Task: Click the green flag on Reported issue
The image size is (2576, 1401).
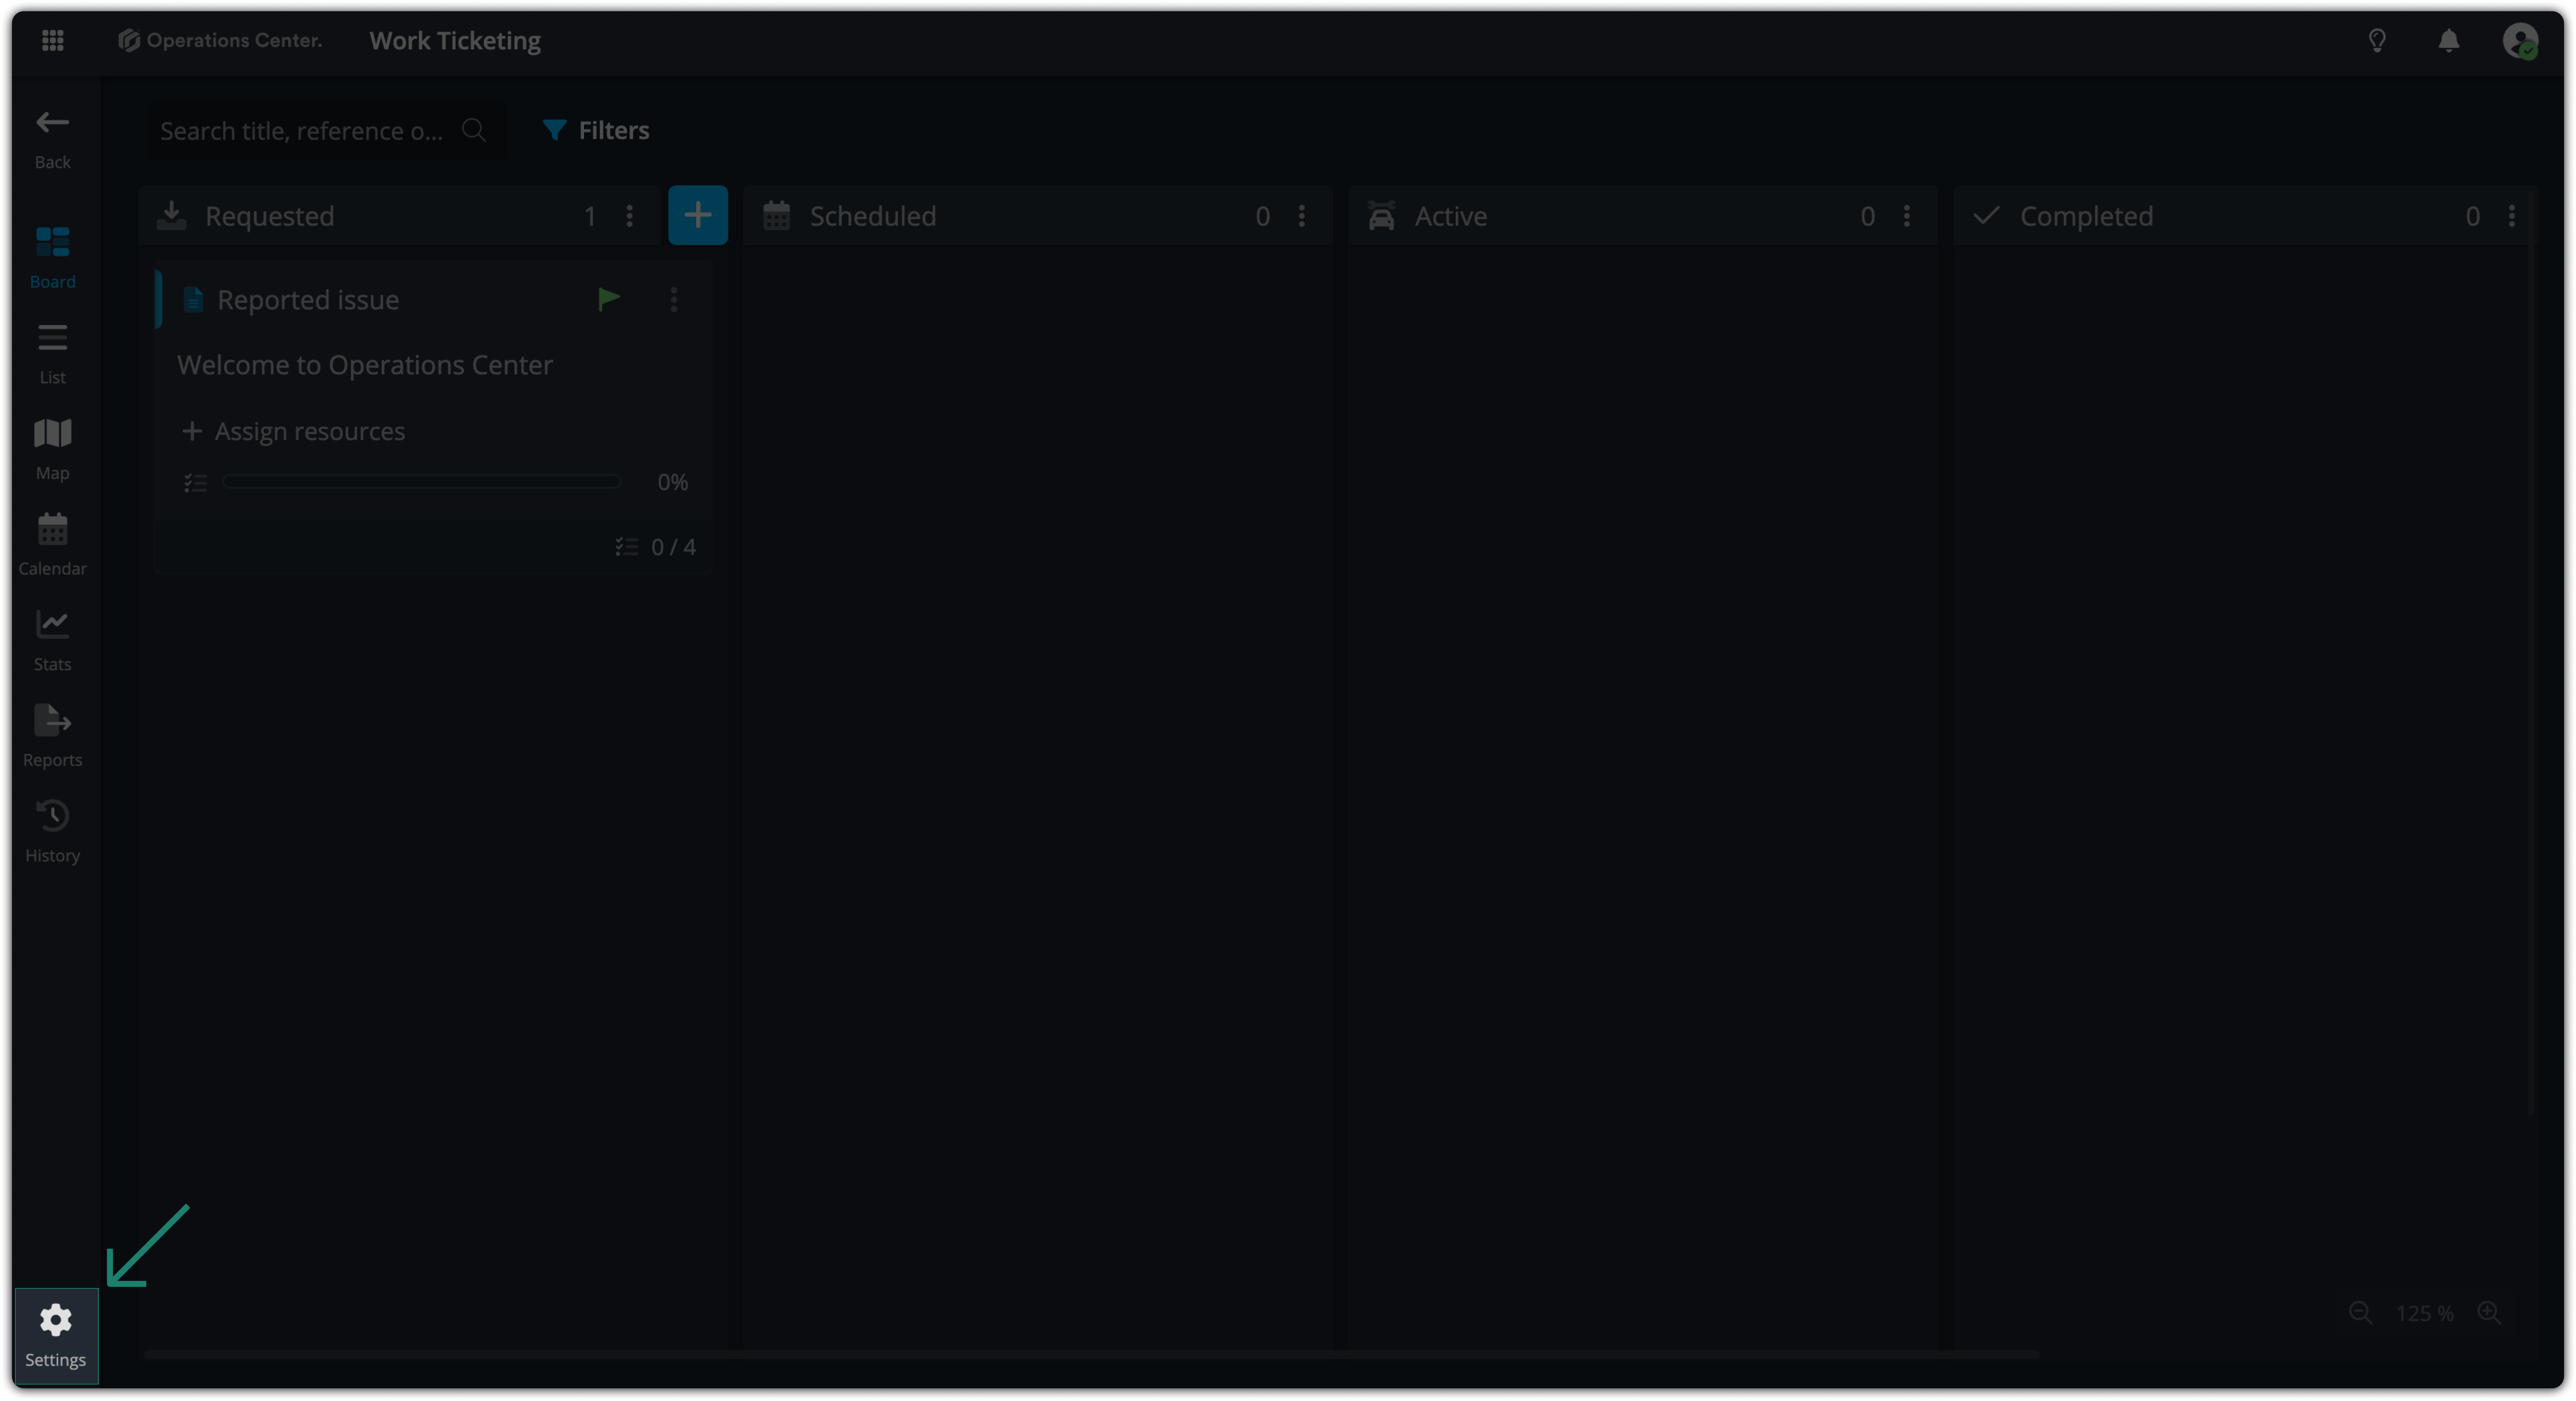Action: point(609,299)
